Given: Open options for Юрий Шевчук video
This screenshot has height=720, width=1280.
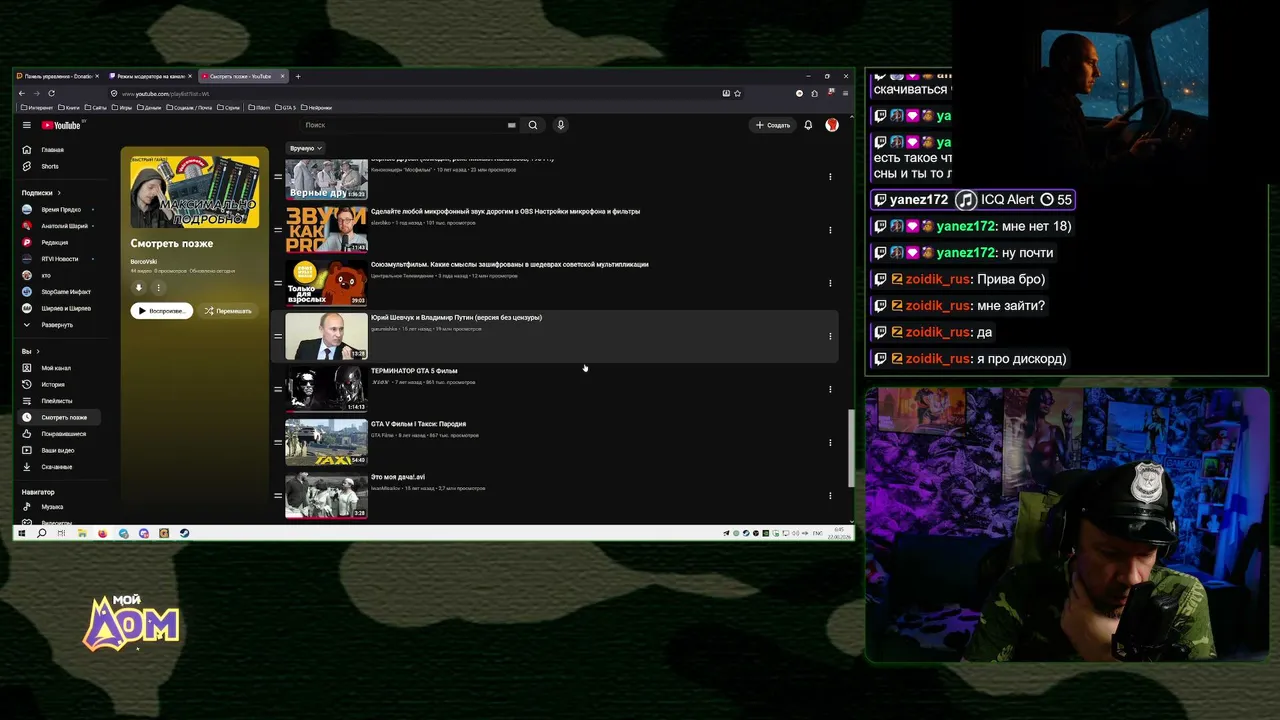Looking at the screenshot, I should (830, 336).
